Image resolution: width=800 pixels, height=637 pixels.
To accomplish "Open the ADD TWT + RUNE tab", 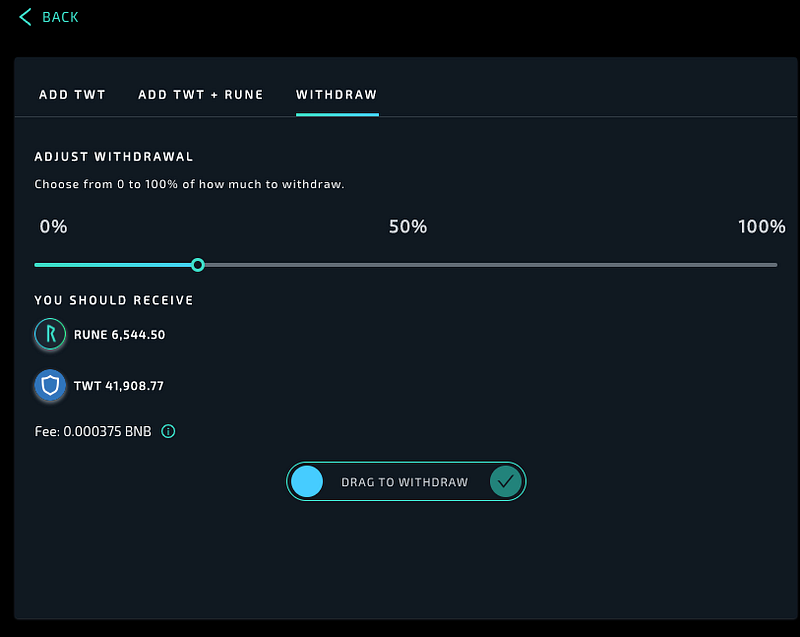I will pyautogui.click(x=201, y=95).
